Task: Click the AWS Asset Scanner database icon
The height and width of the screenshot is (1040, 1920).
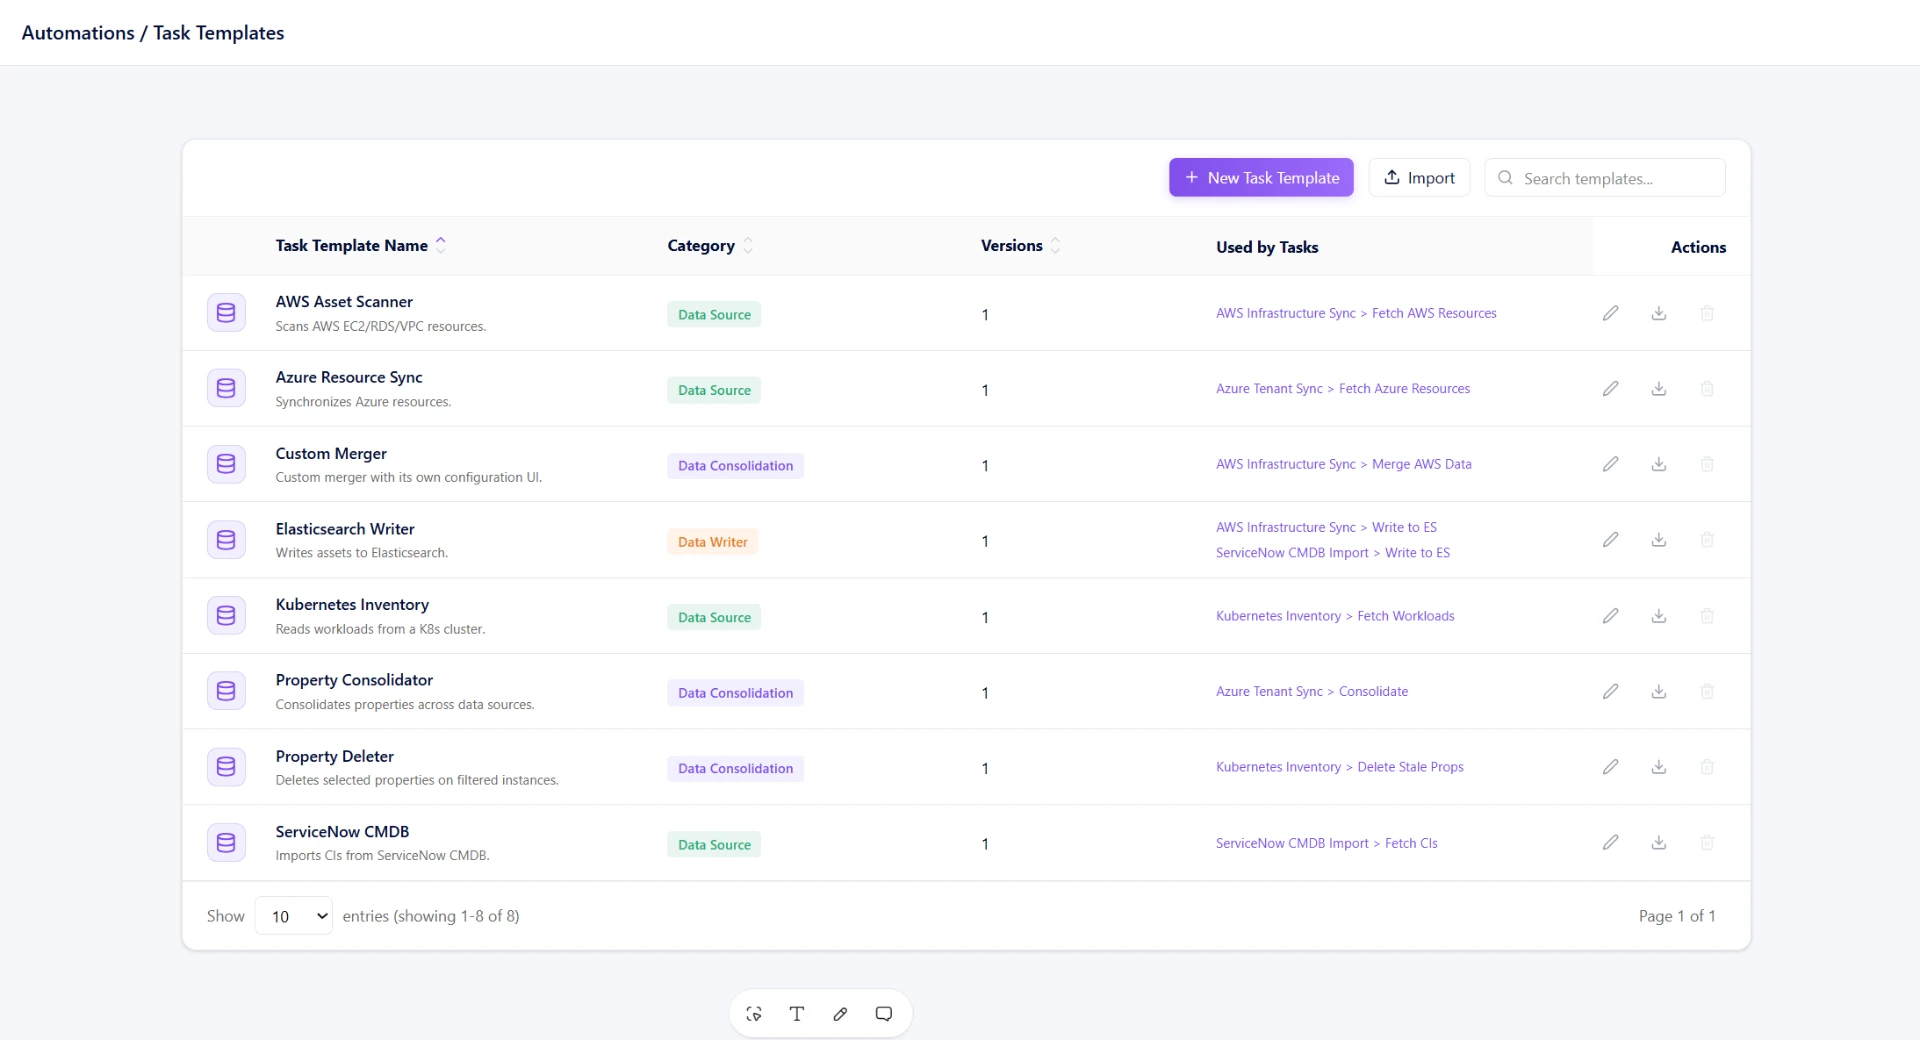Action: 226,313
